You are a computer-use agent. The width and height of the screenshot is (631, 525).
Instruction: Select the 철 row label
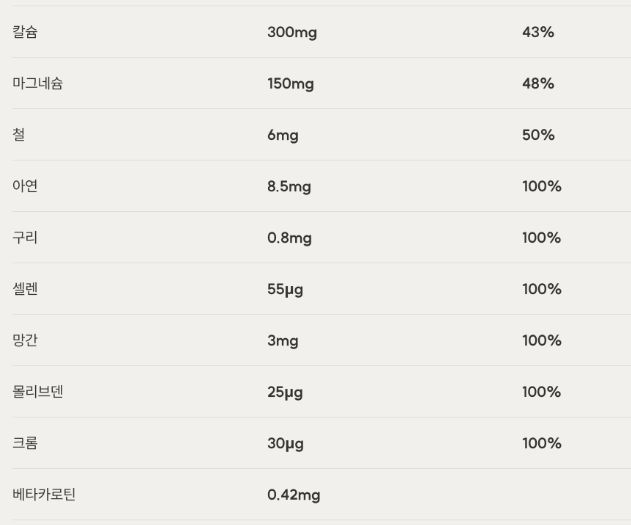(x=19, y=135)
